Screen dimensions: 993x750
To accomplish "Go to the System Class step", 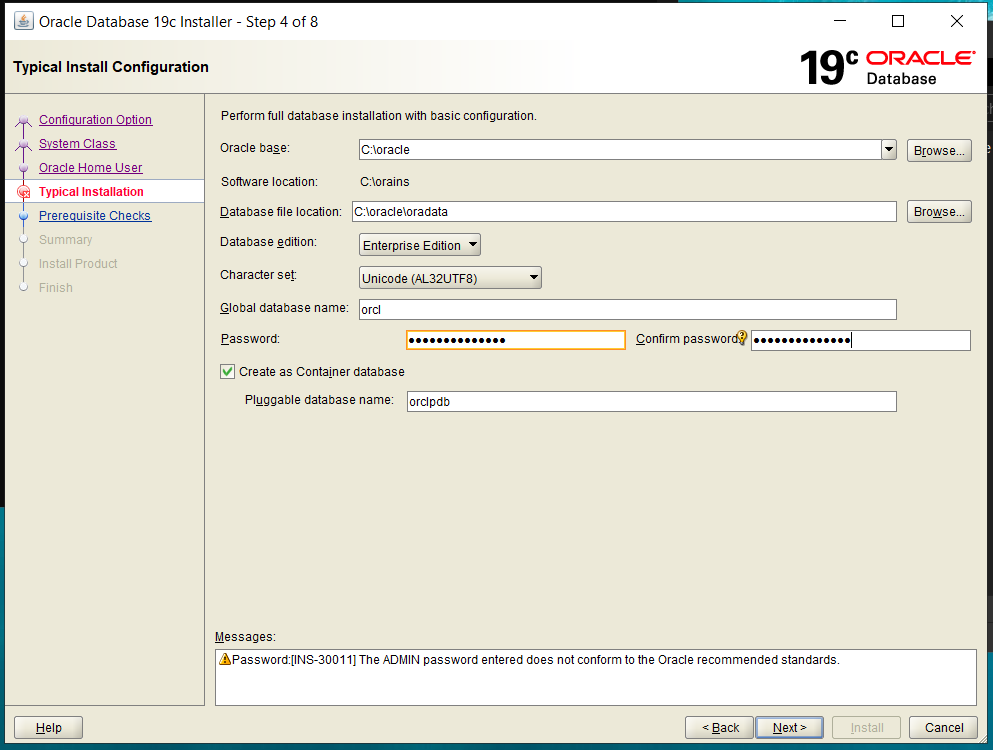I will (x=77, y=144).
